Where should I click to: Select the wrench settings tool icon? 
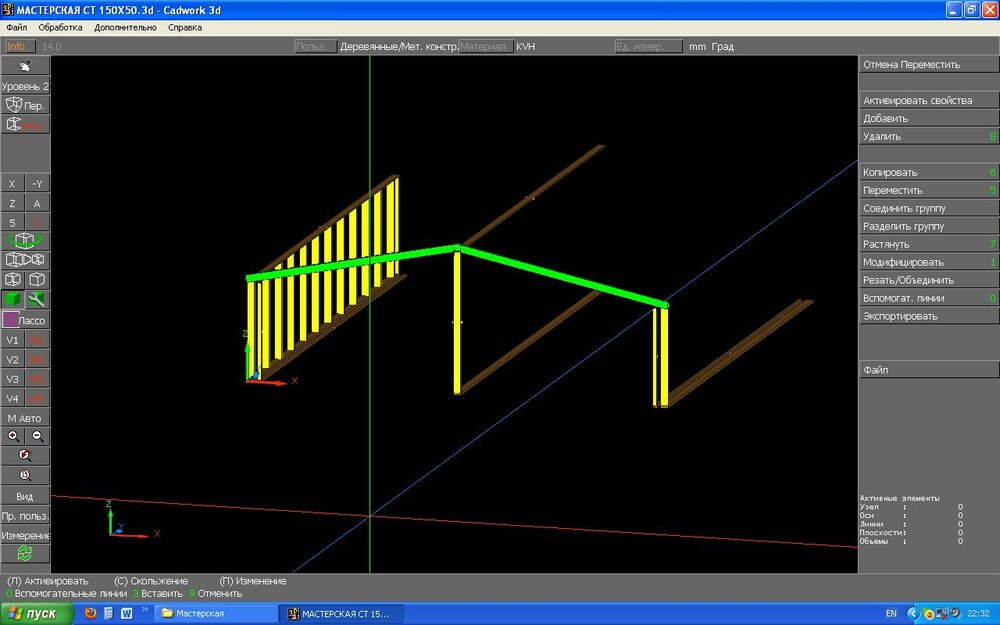point(37,299)
